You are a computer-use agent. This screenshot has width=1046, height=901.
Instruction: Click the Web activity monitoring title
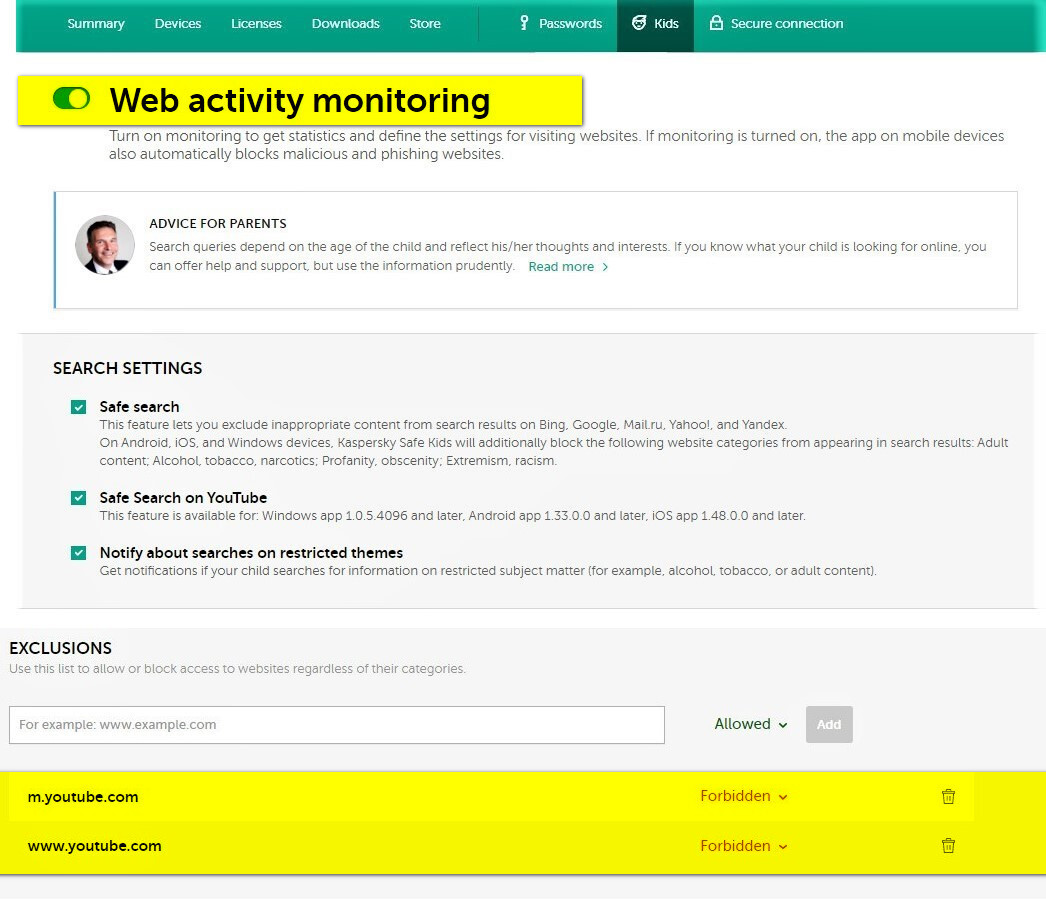pyautogui.click(x=300, y=101)
